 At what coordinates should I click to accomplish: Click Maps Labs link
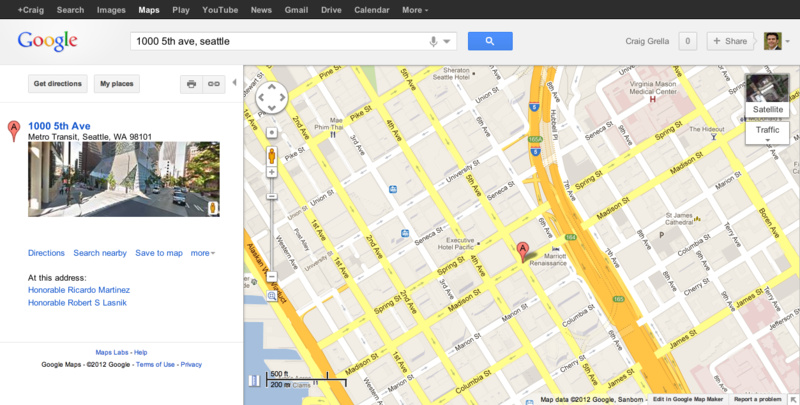[x=112, y=352]
